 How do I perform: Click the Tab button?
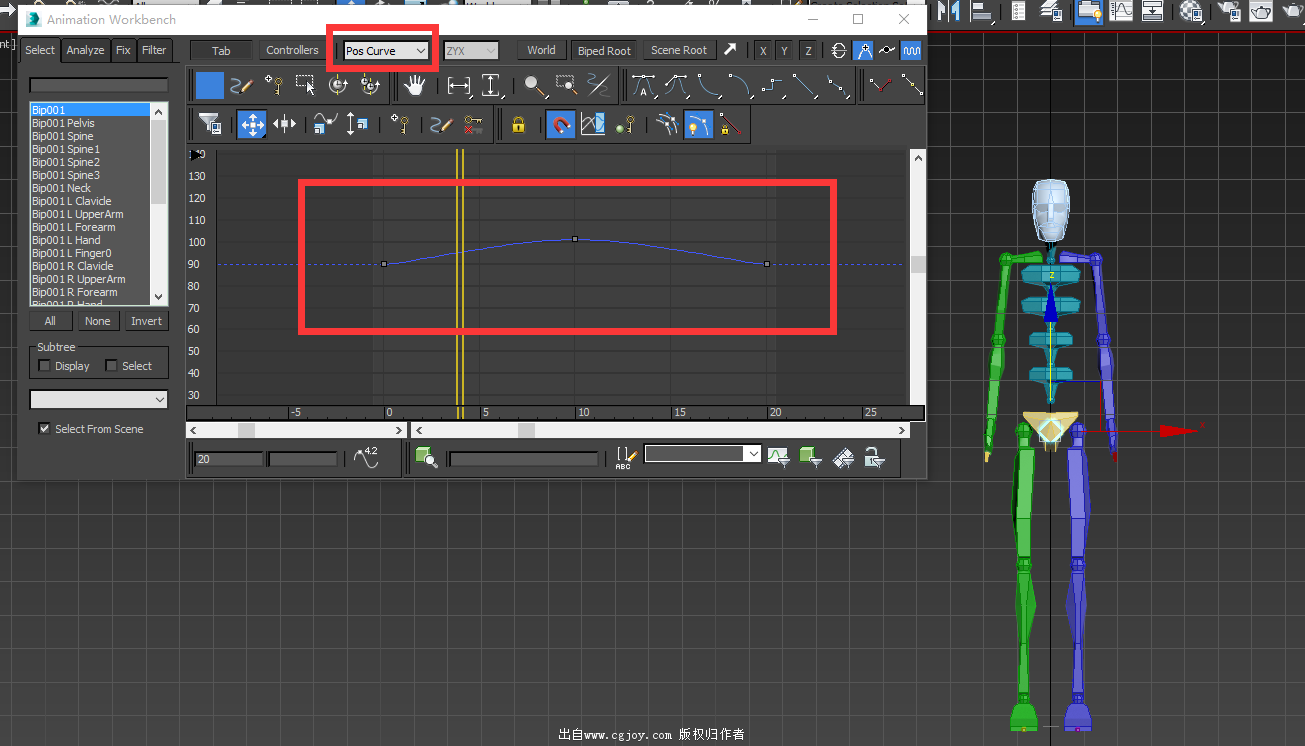pos(221,50)
